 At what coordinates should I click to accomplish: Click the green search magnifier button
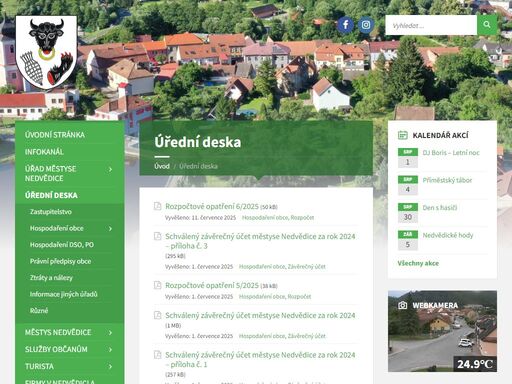487,25
